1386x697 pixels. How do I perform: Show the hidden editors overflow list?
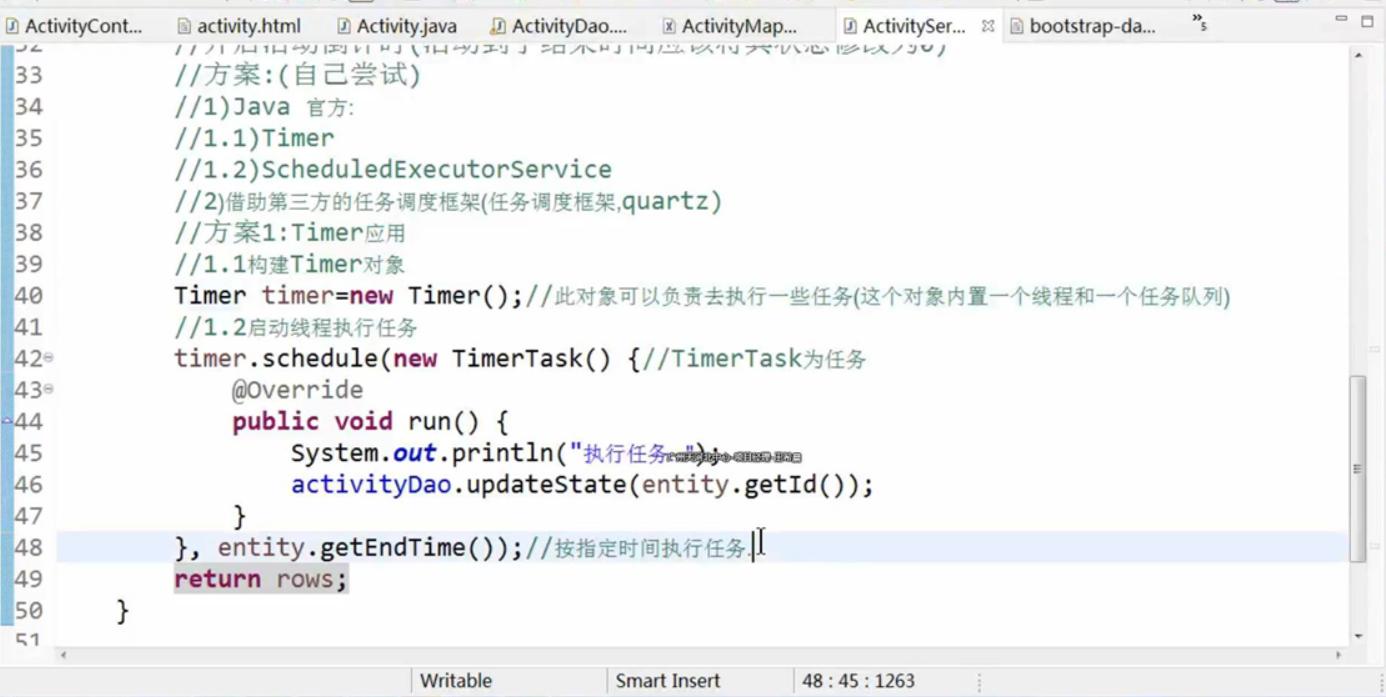click(1199, 22)
